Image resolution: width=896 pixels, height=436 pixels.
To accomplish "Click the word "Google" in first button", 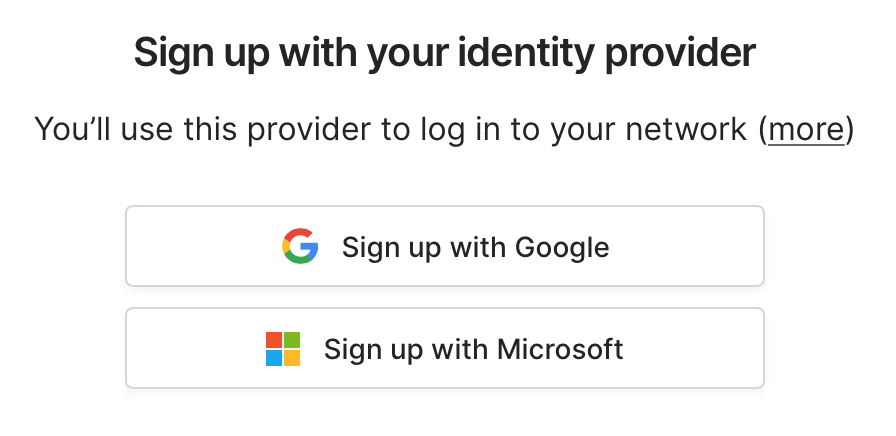I will (x=562, y=247).
